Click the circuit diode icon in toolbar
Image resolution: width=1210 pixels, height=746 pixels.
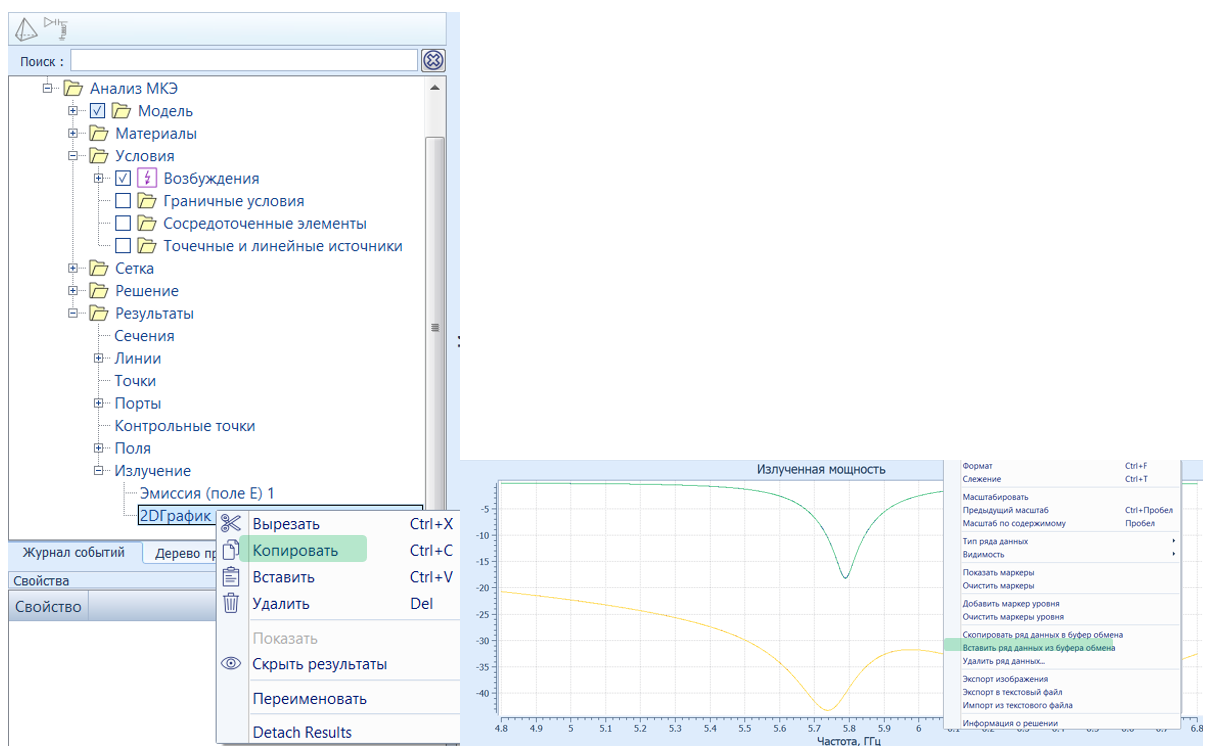pyautogui.click(x=54, y=28)
